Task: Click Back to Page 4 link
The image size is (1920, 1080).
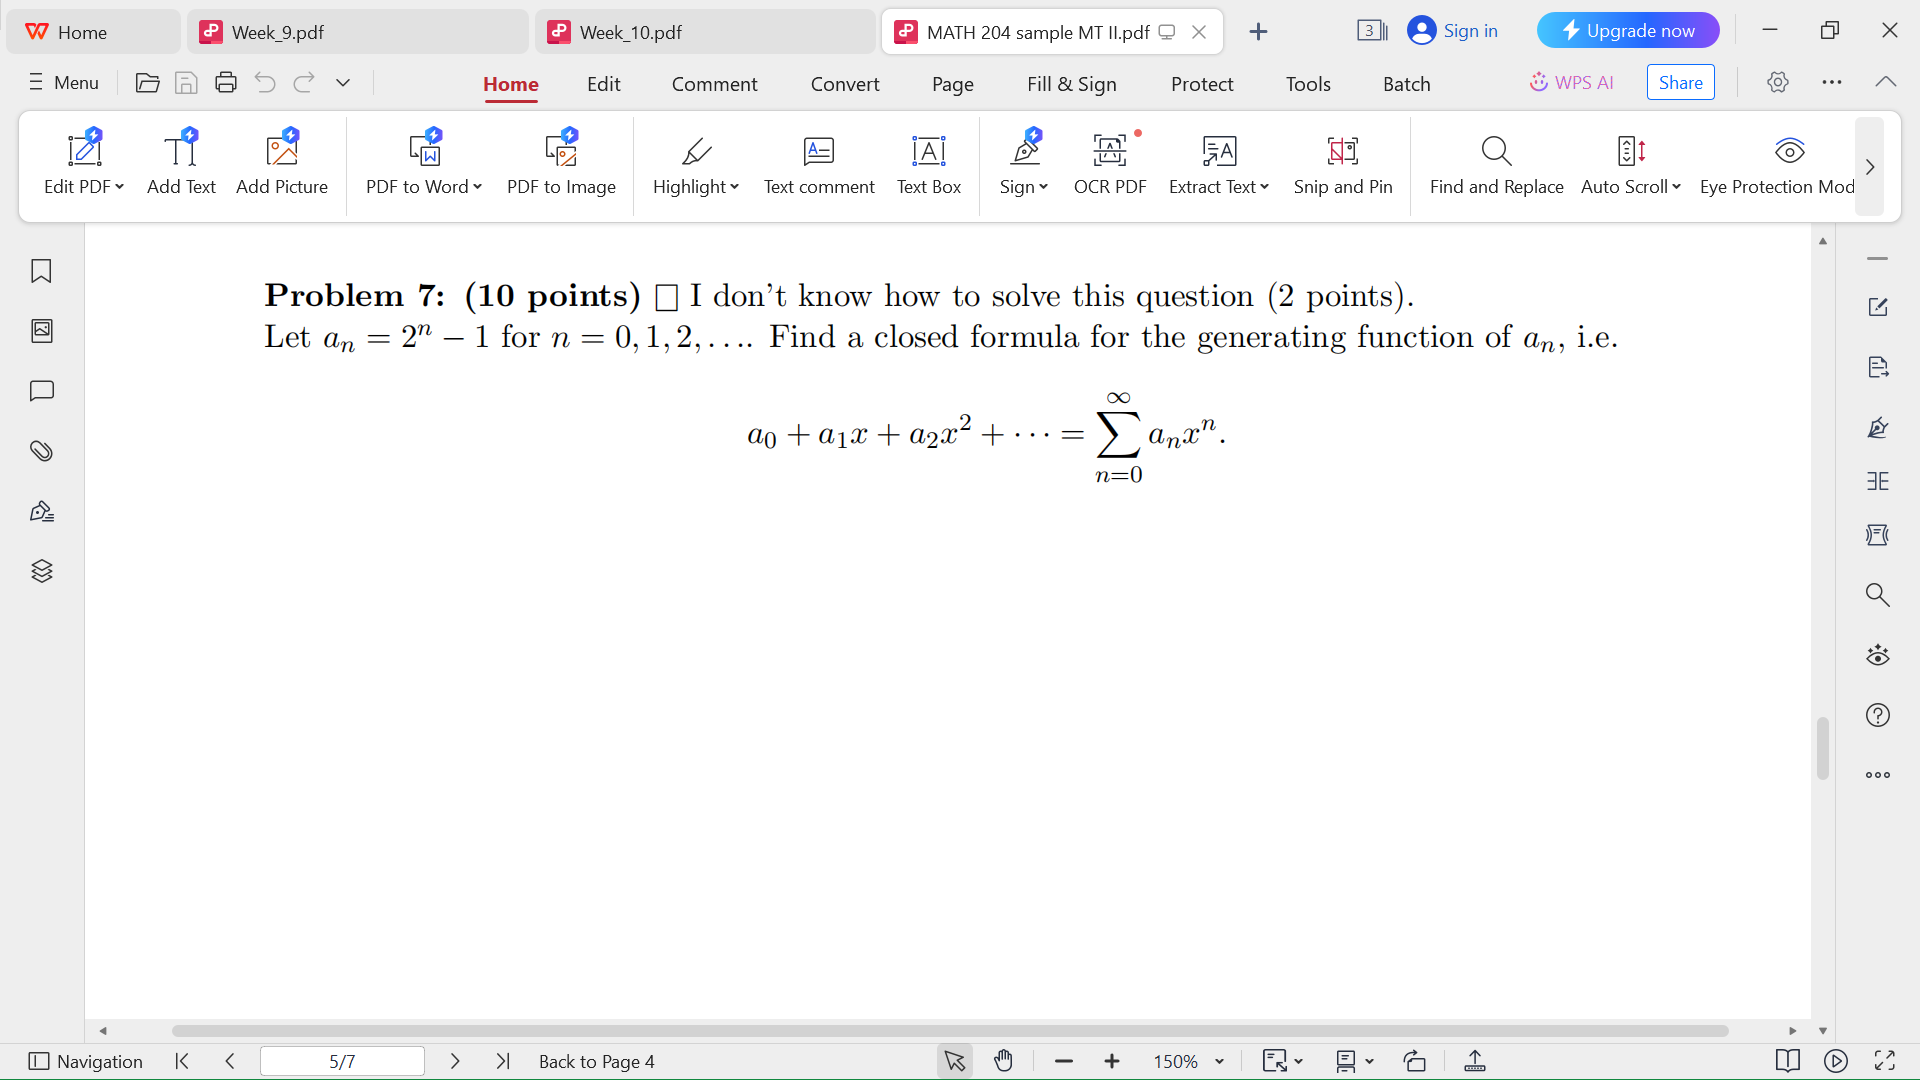Action: pyautogui.click(x=596, y=1061)
